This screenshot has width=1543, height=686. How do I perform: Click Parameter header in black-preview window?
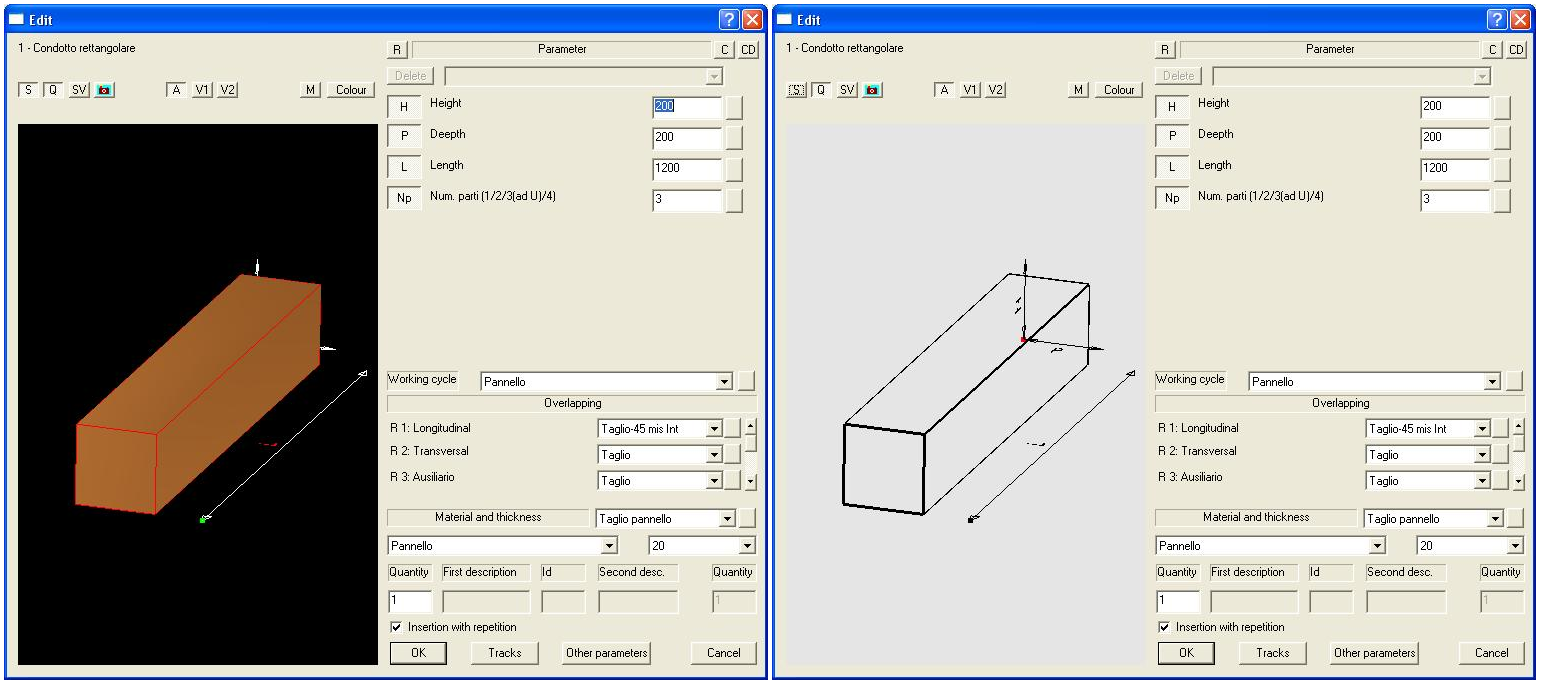[562, 49]
